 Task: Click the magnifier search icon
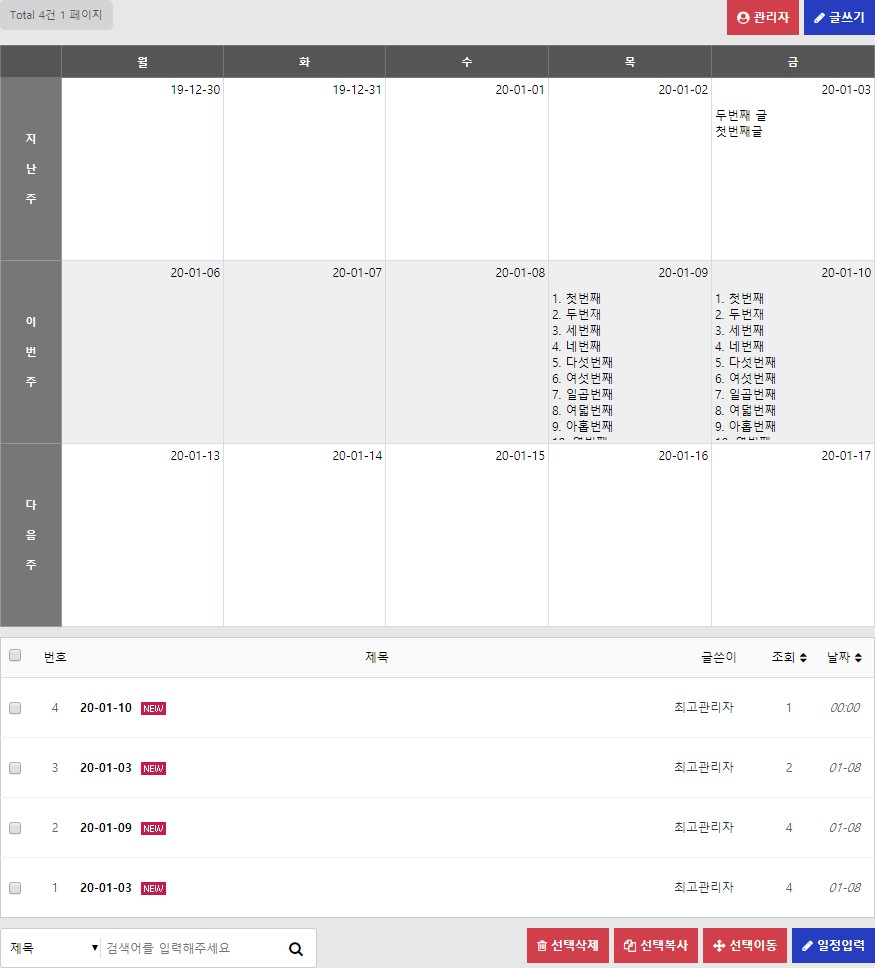coord(295,949)
